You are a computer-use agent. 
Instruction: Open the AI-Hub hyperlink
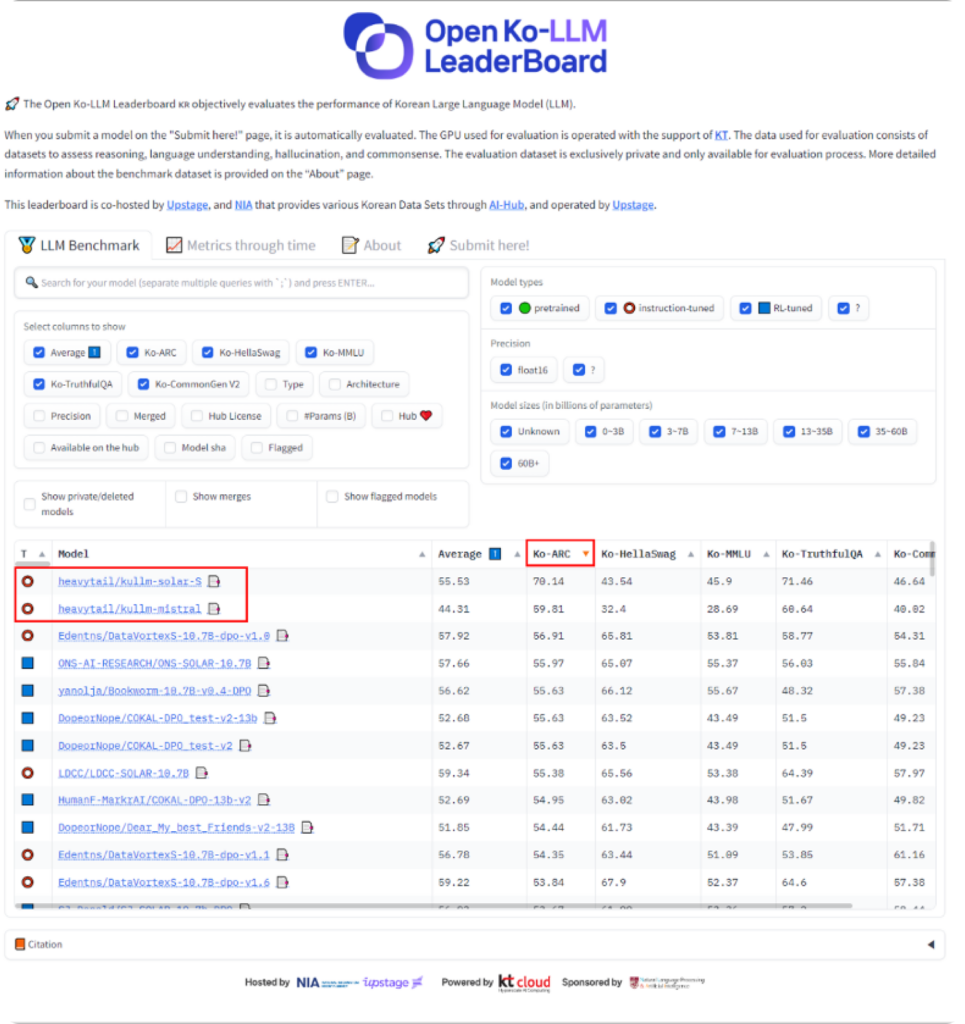506,205
